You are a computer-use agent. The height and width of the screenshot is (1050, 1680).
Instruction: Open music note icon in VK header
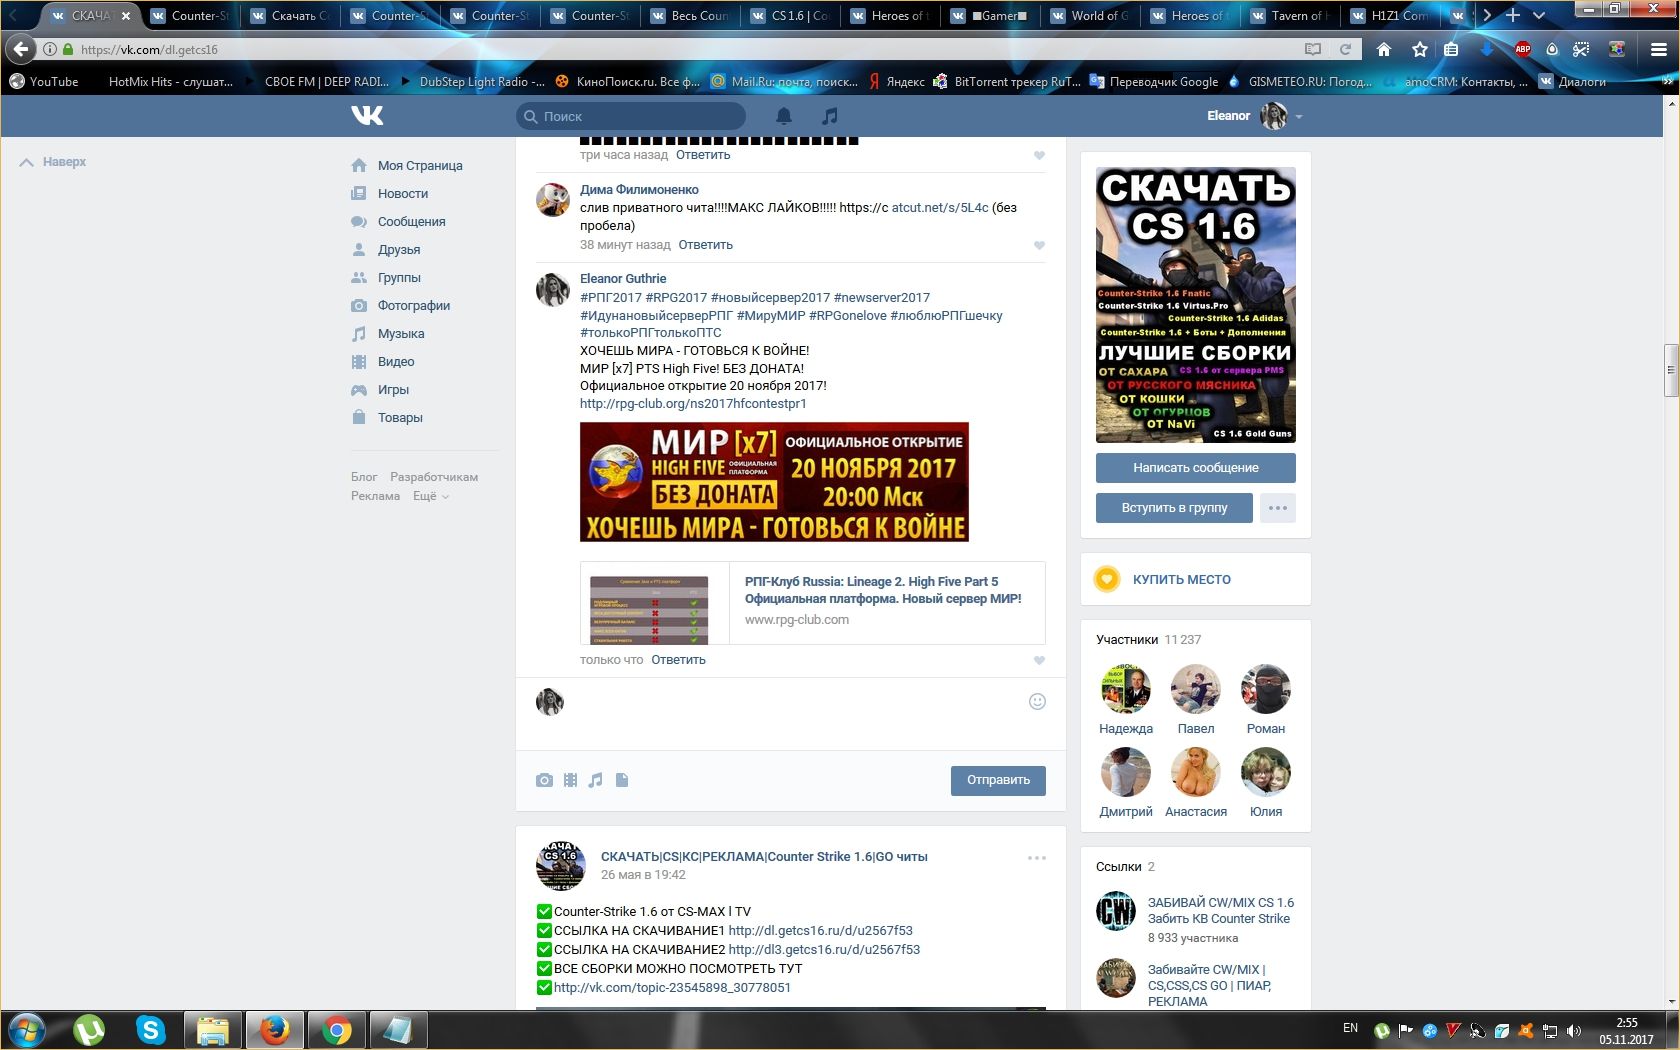pyautogui.click(x=829, y=116)
